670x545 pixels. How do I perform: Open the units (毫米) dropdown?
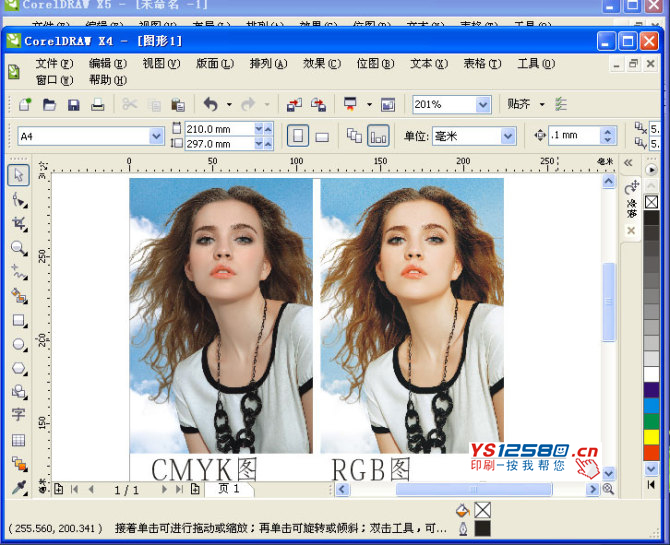coord(508,136)
